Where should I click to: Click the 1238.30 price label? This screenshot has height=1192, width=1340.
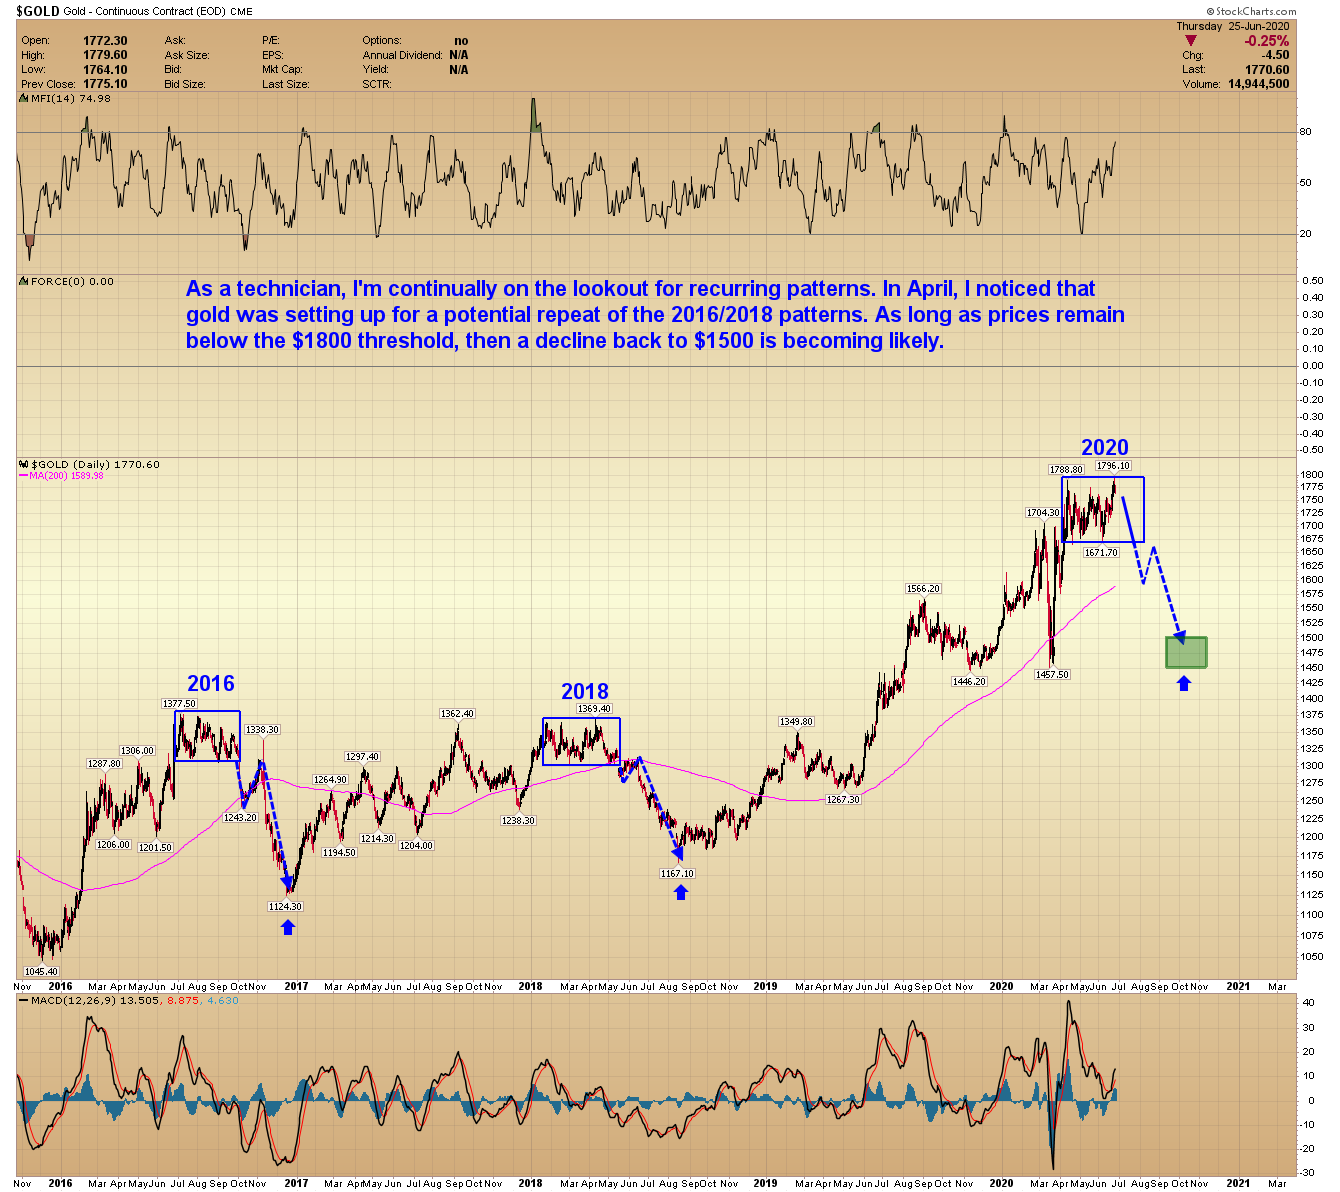pos(518,820)
